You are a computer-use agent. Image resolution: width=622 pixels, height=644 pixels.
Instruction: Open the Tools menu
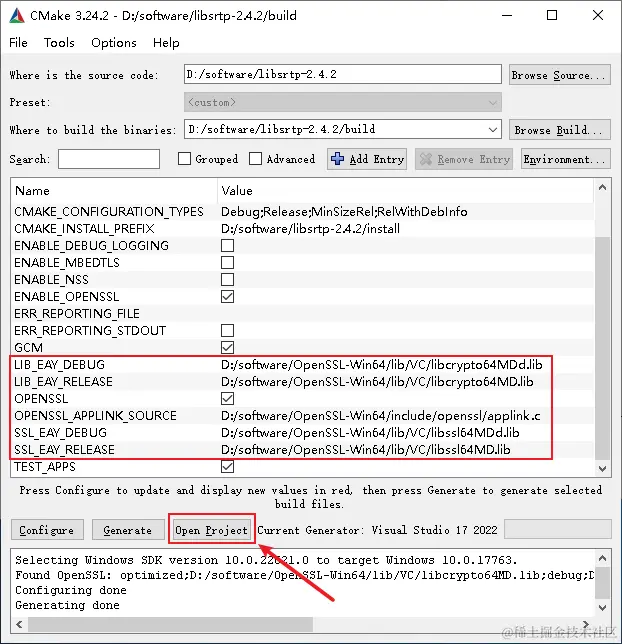pyautogui.click(x=59, y=43)
